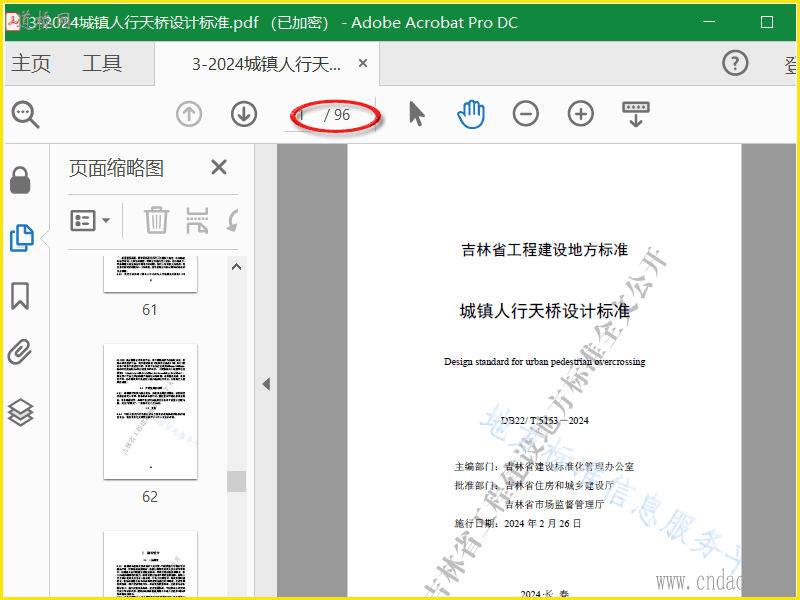Click the English title Design standard for urban pedestrian overcrossing
Image resolution: width=800 pixels, height=600 pixels.
[x=544, y=362]
